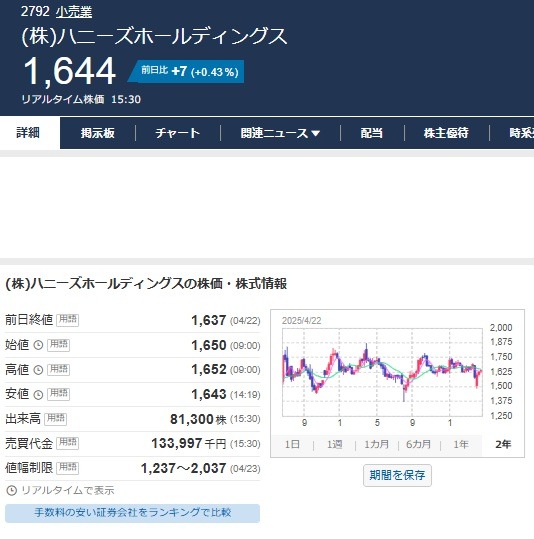Switch to the チャート tab
The height and width of the screenshot is (539, 534).
tap(177, 133)
